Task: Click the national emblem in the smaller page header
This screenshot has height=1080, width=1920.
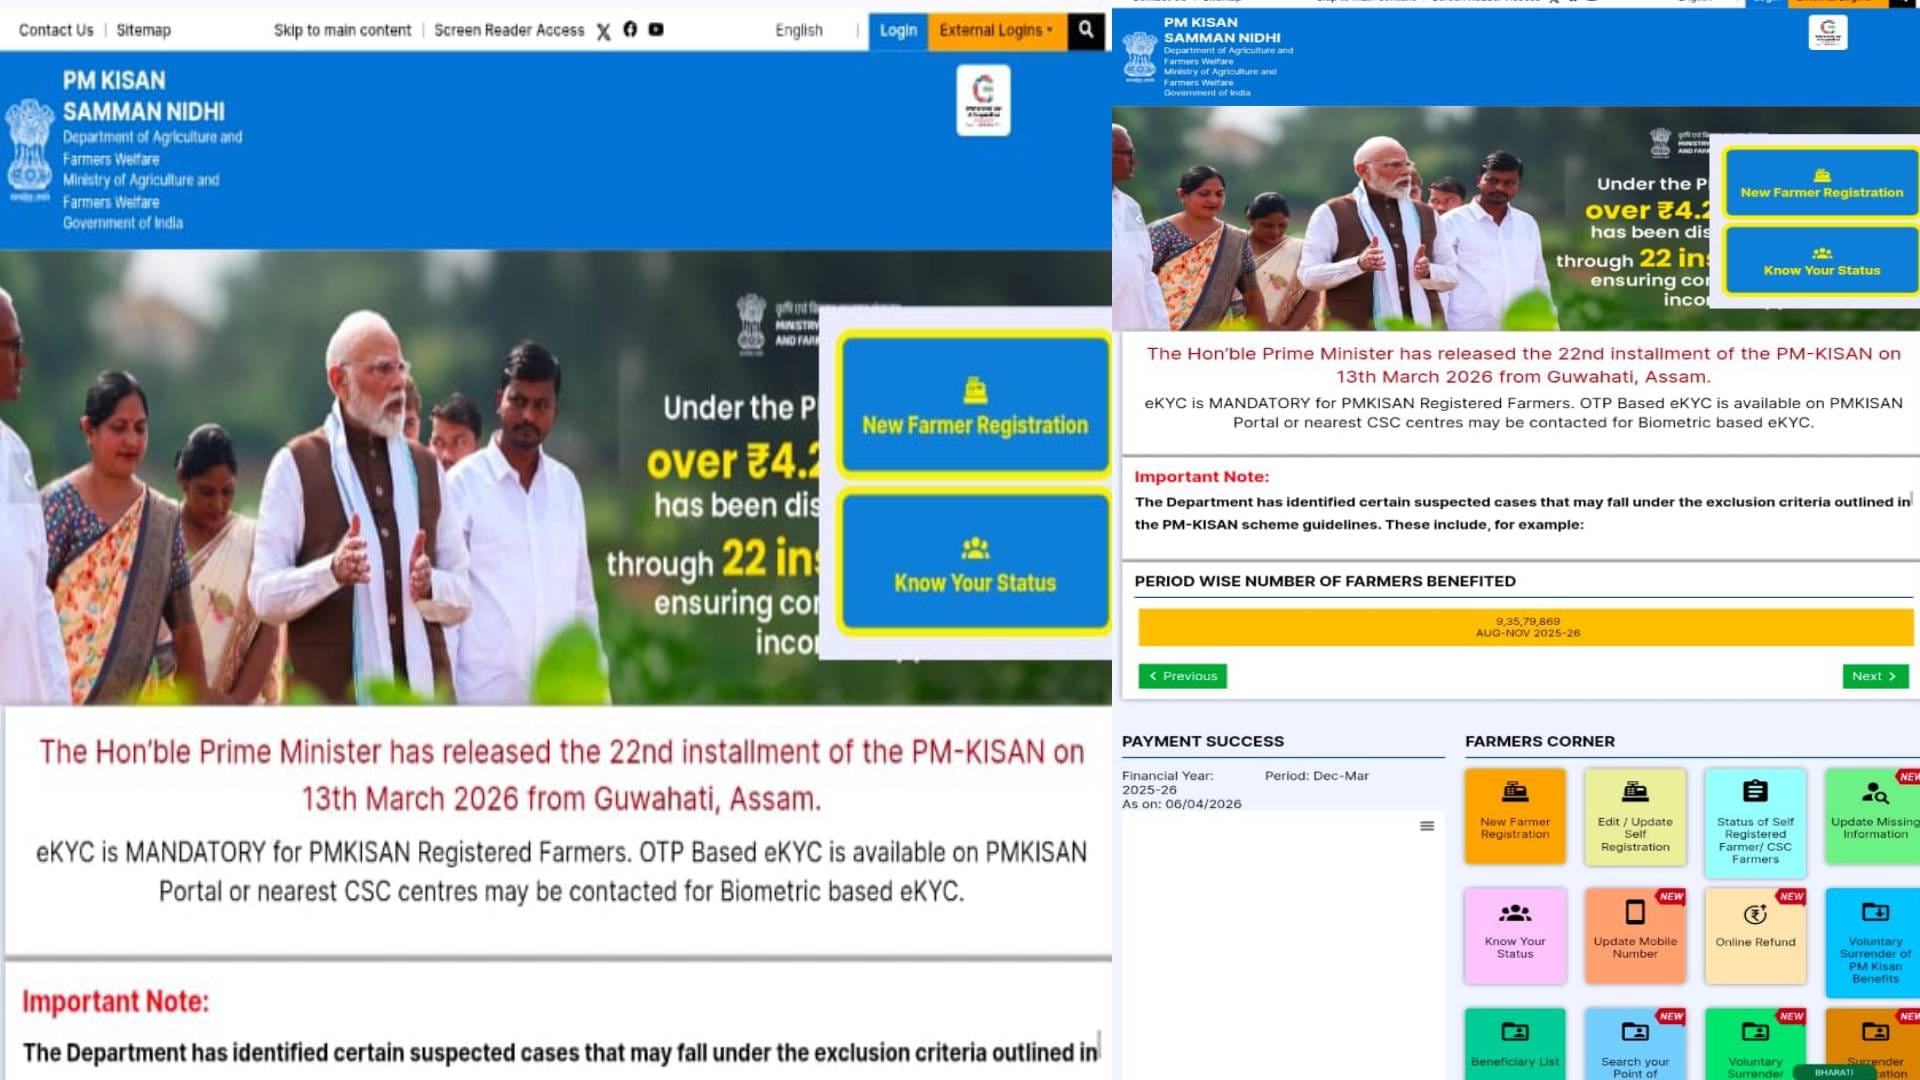Action: [x=1139, y=56]
